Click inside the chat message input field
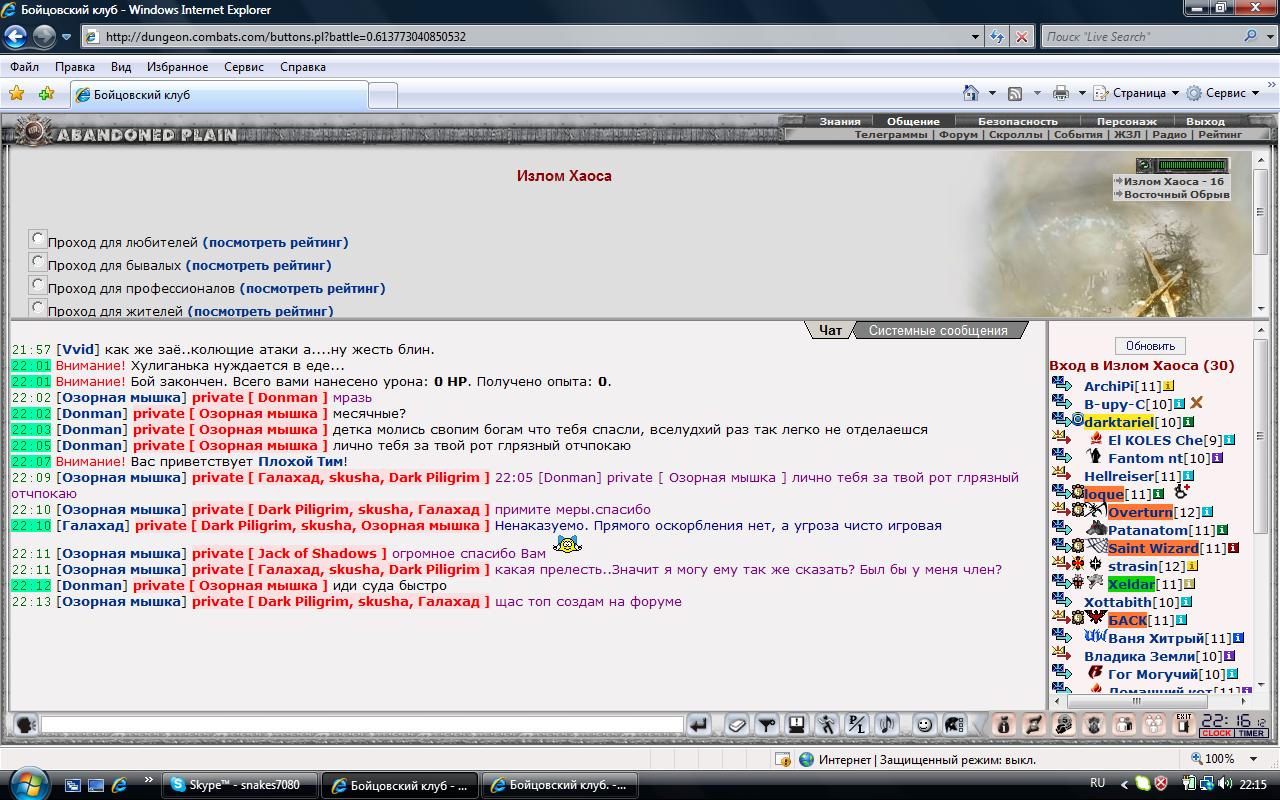The image size is (1280, 800). tap(360, 725)
